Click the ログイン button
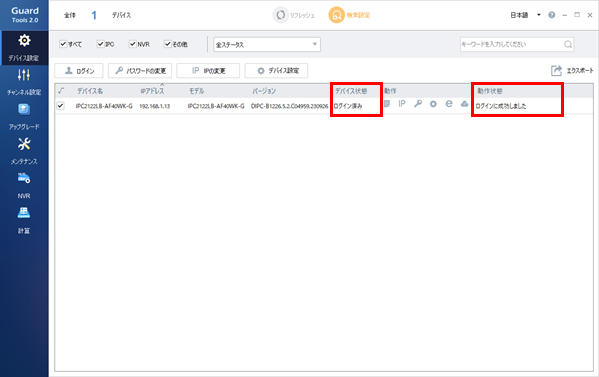 [x=79, y=71]
